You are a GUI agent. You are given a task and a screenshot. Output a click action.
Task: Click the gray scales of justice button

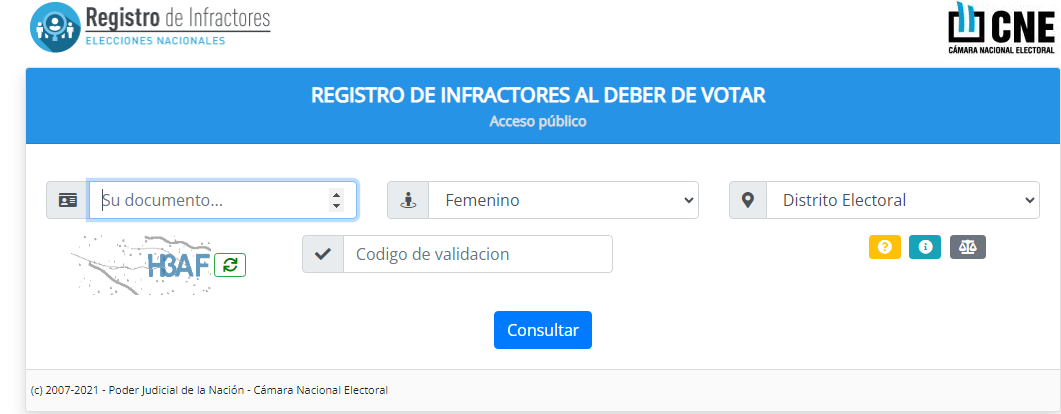tap(968, 247)
